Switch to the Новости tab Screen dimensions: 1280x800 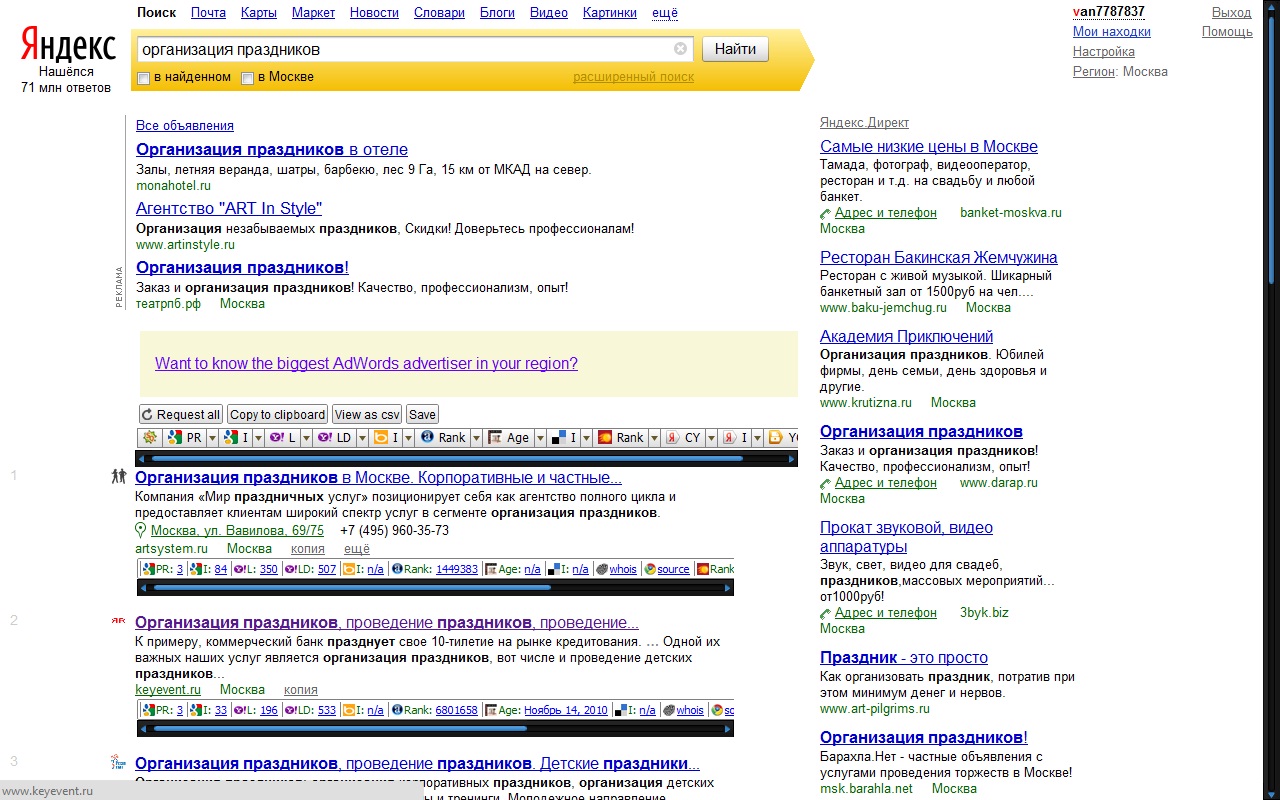coord(374,13)
